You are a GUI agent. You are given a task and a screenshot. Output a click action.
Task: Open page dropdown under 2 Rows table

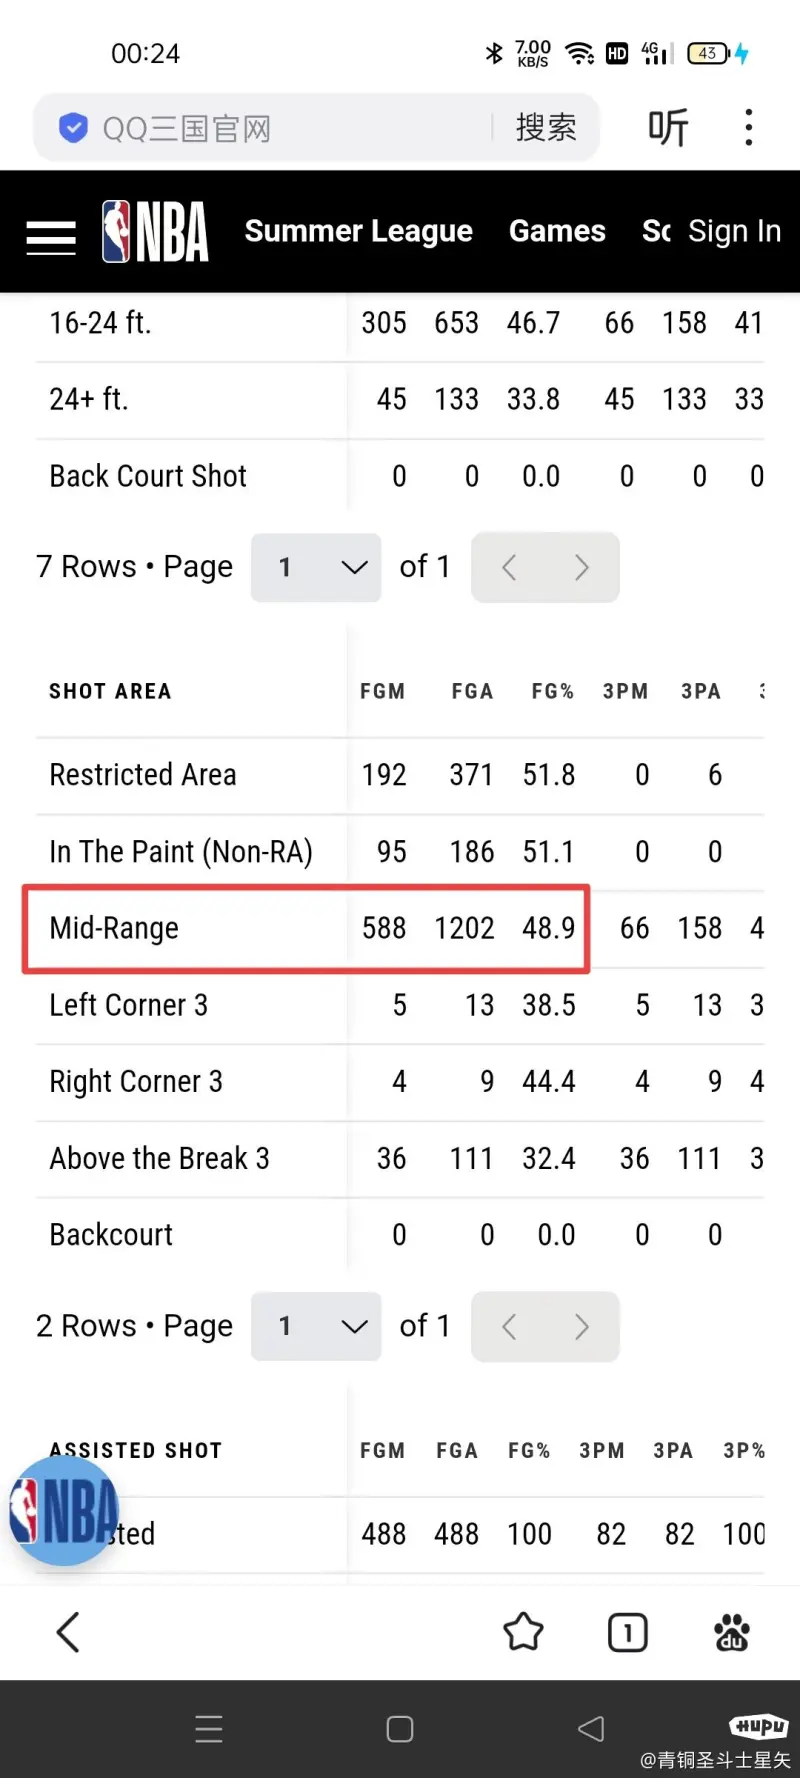click(316, 1326)
